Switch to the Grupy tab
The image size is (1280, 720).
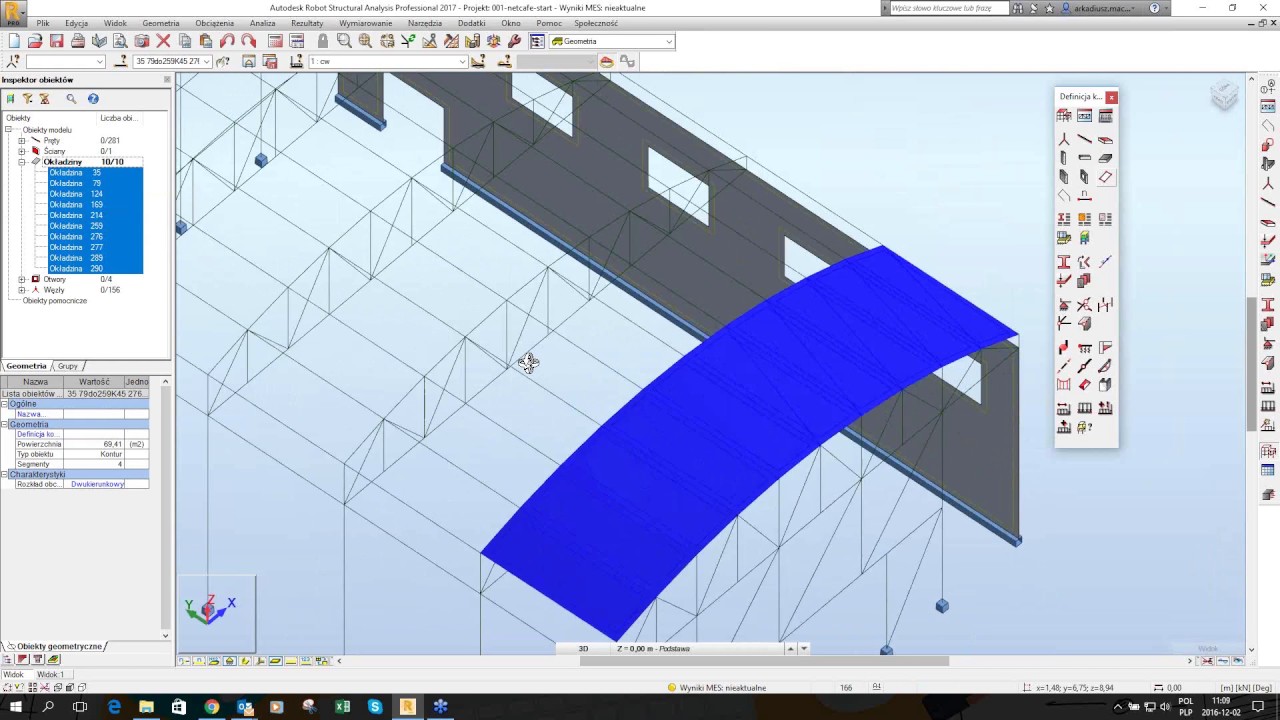[x=68, y=366]
